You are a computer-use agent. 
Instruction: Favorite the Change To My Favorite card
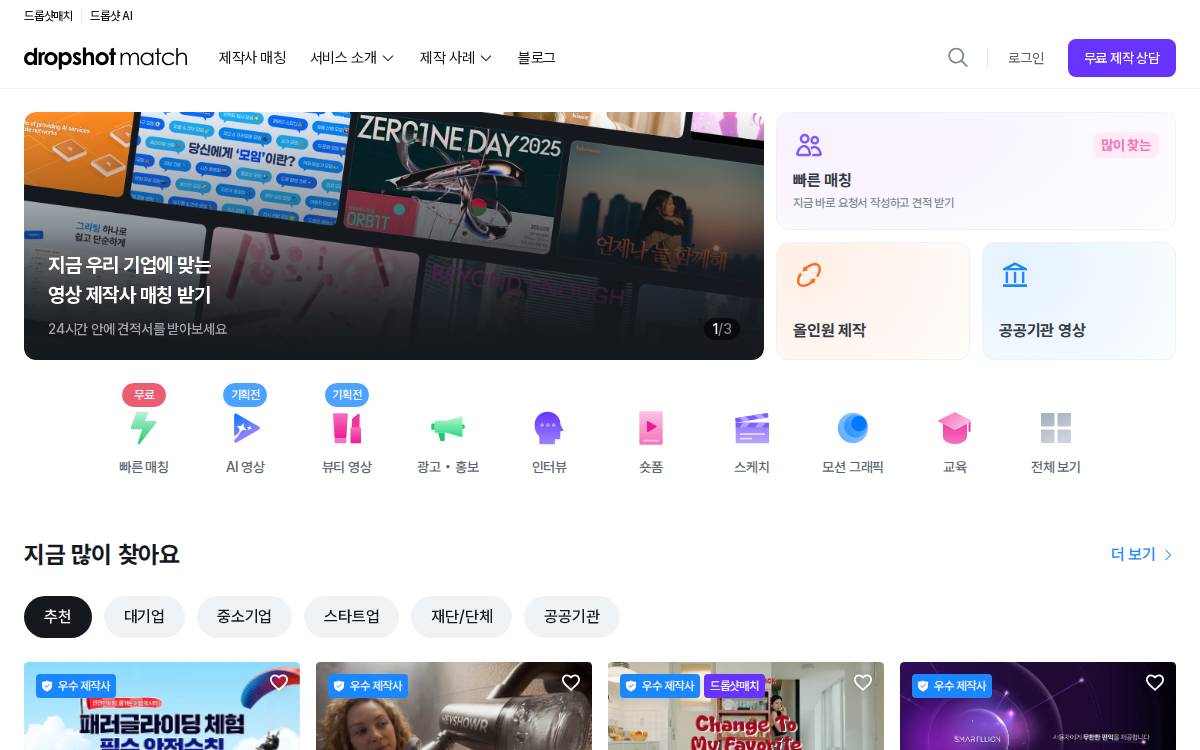pyautogui.click(x=863, y=682)
